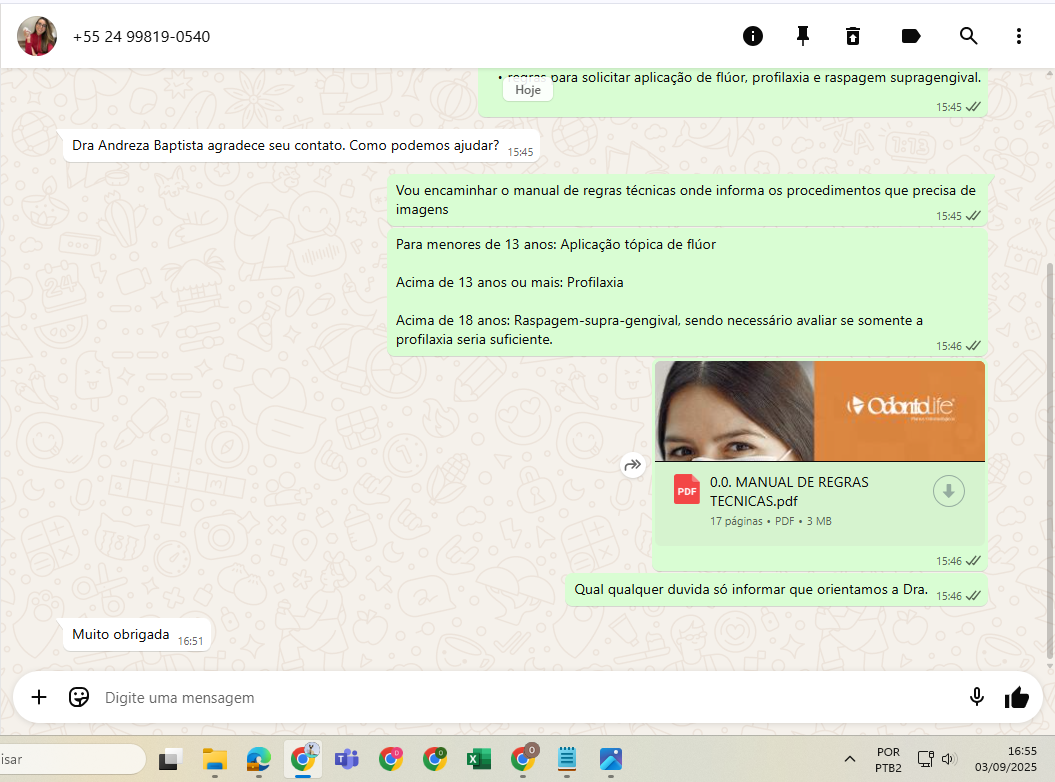Open the attach plus icon
This screenshot has width=1055, height=782.
tap(39, 697)
